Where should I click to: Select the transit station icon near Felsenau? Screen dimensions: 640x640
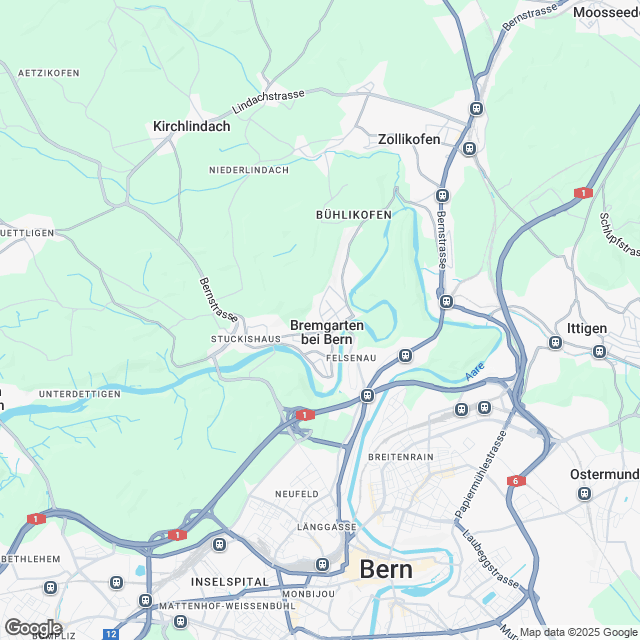tap(405, 356)
